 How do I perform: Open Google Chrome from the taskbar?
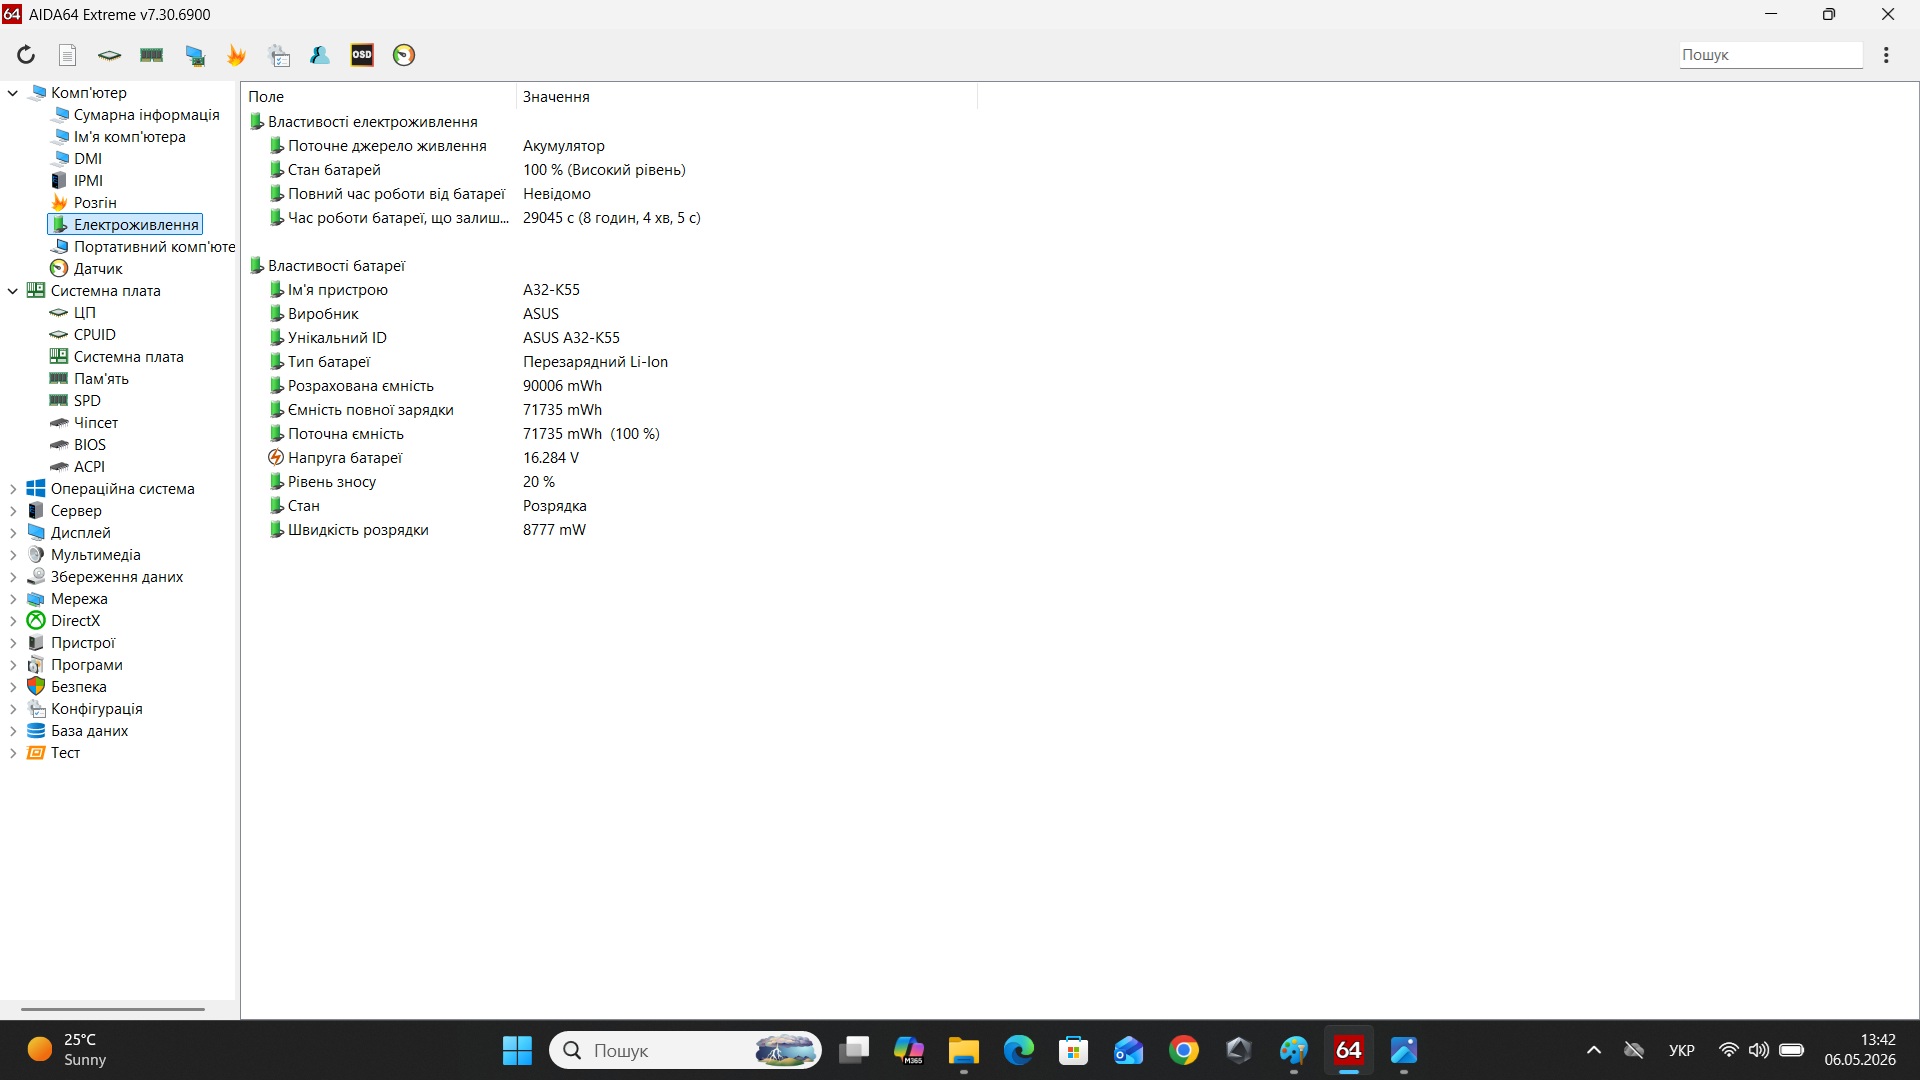[1184, 1051]
